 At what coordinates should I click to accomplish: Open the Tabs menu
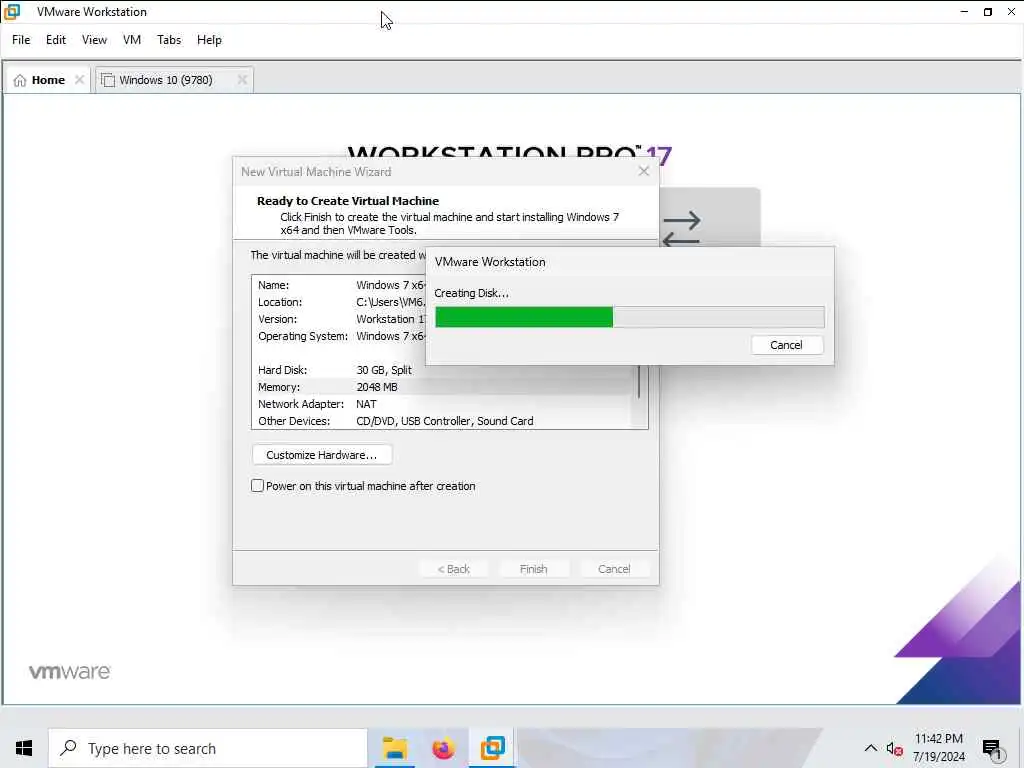click(169, 40)
